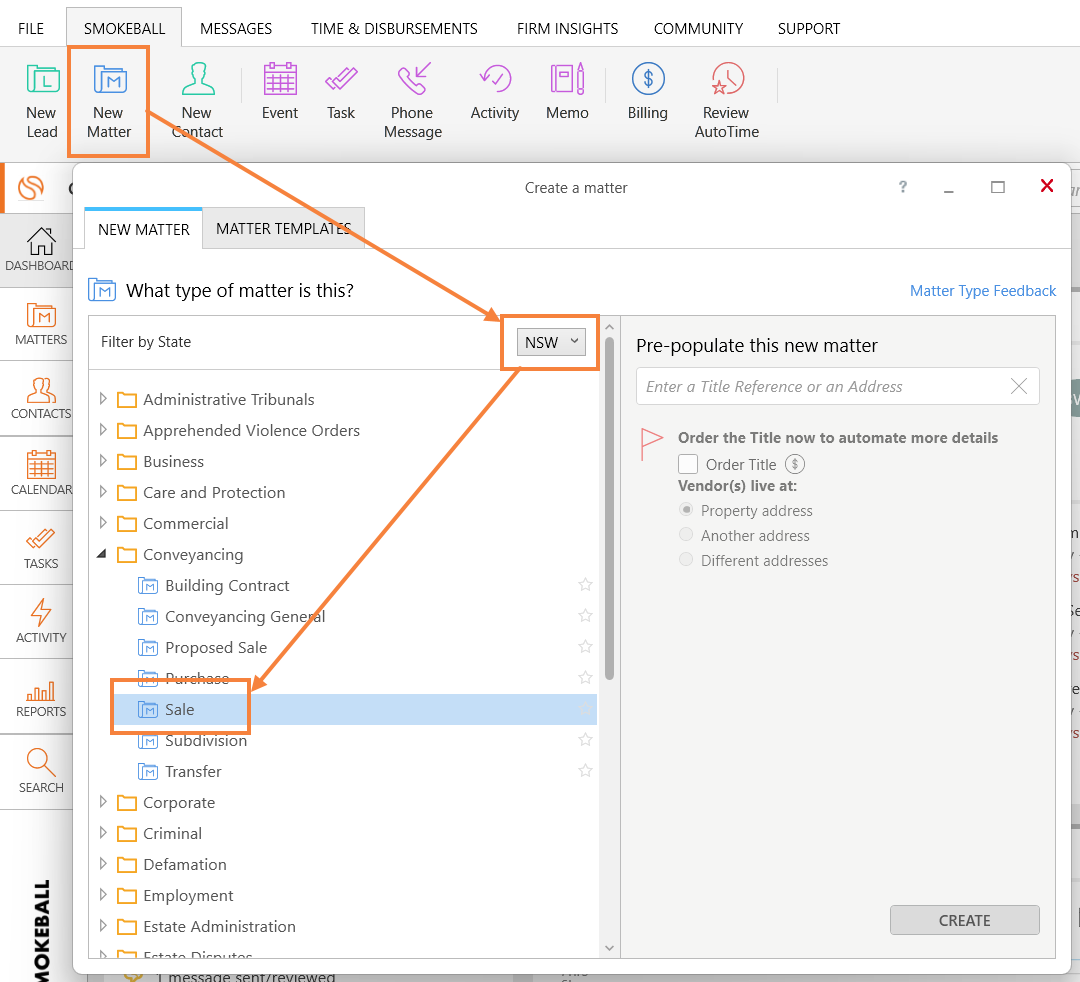Image resolution: width=1080 pixels, height=982 pixels.
Task: Expand the Business folder
Action: point(103,461)
